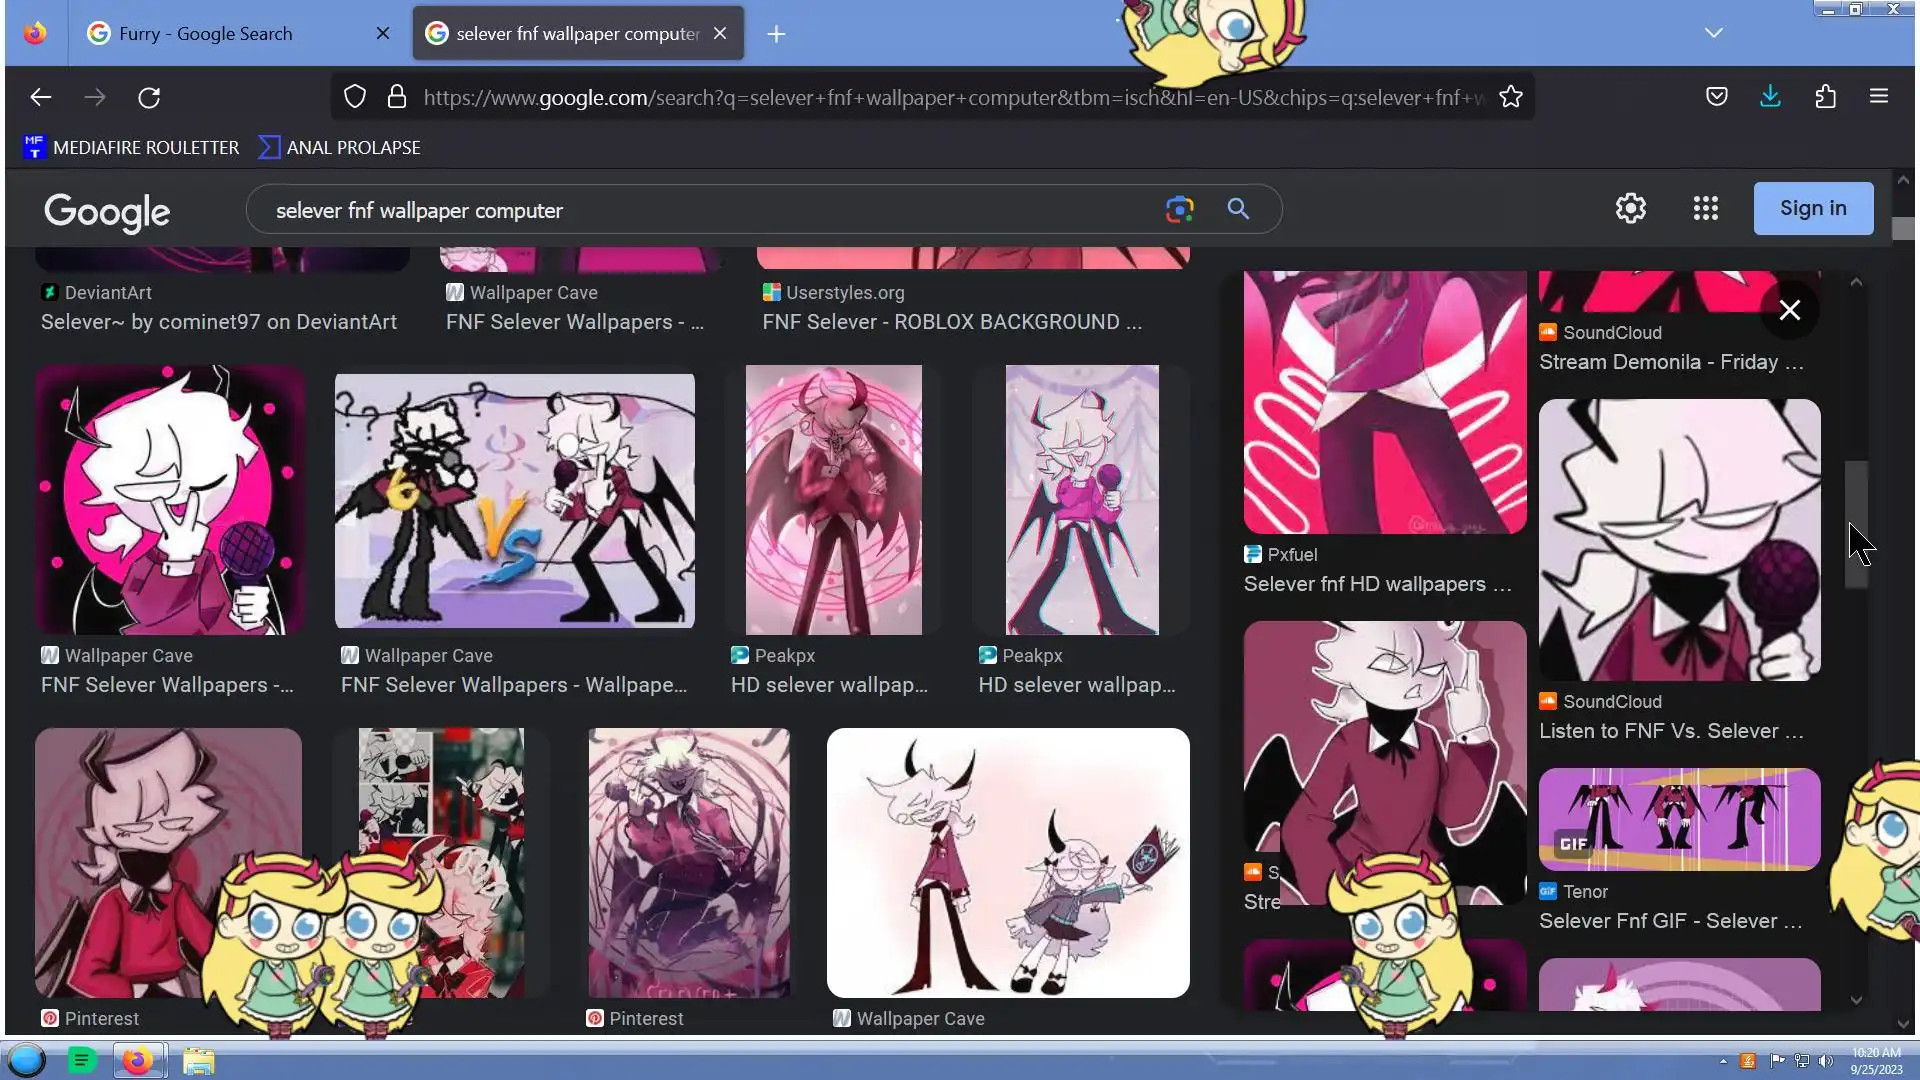Click the magnifying glass search icon
The image size is (1920, 1080).
point(1238,209)
